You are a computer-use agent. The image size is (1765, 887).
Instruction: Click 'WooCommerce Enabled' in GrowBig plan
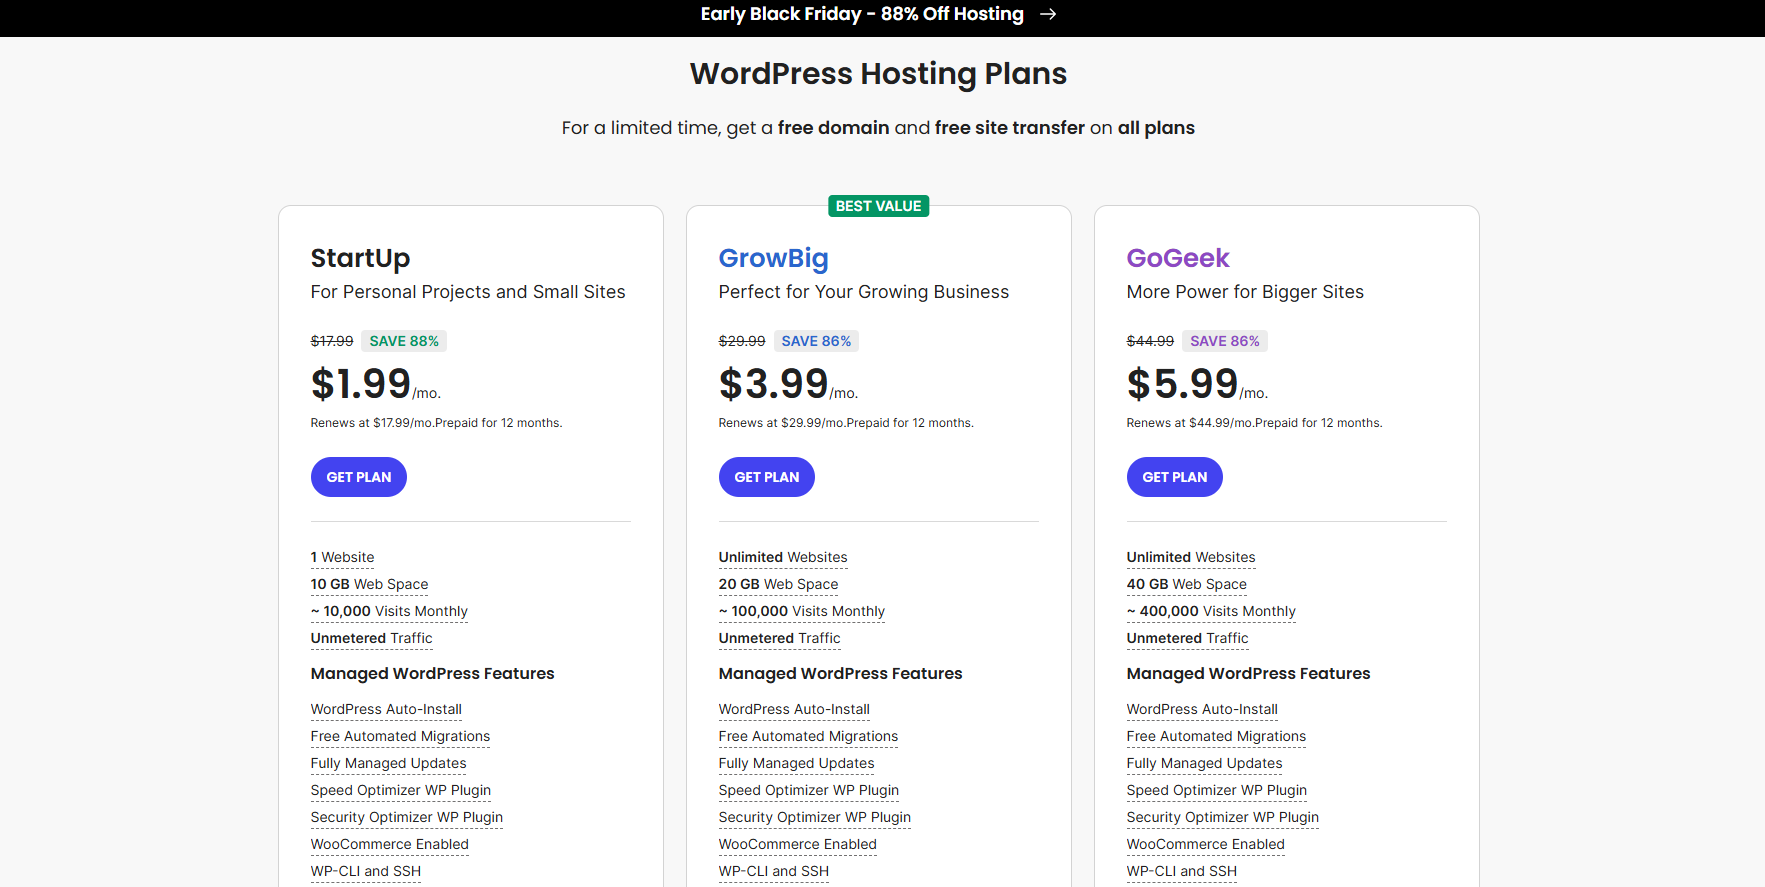798,844
